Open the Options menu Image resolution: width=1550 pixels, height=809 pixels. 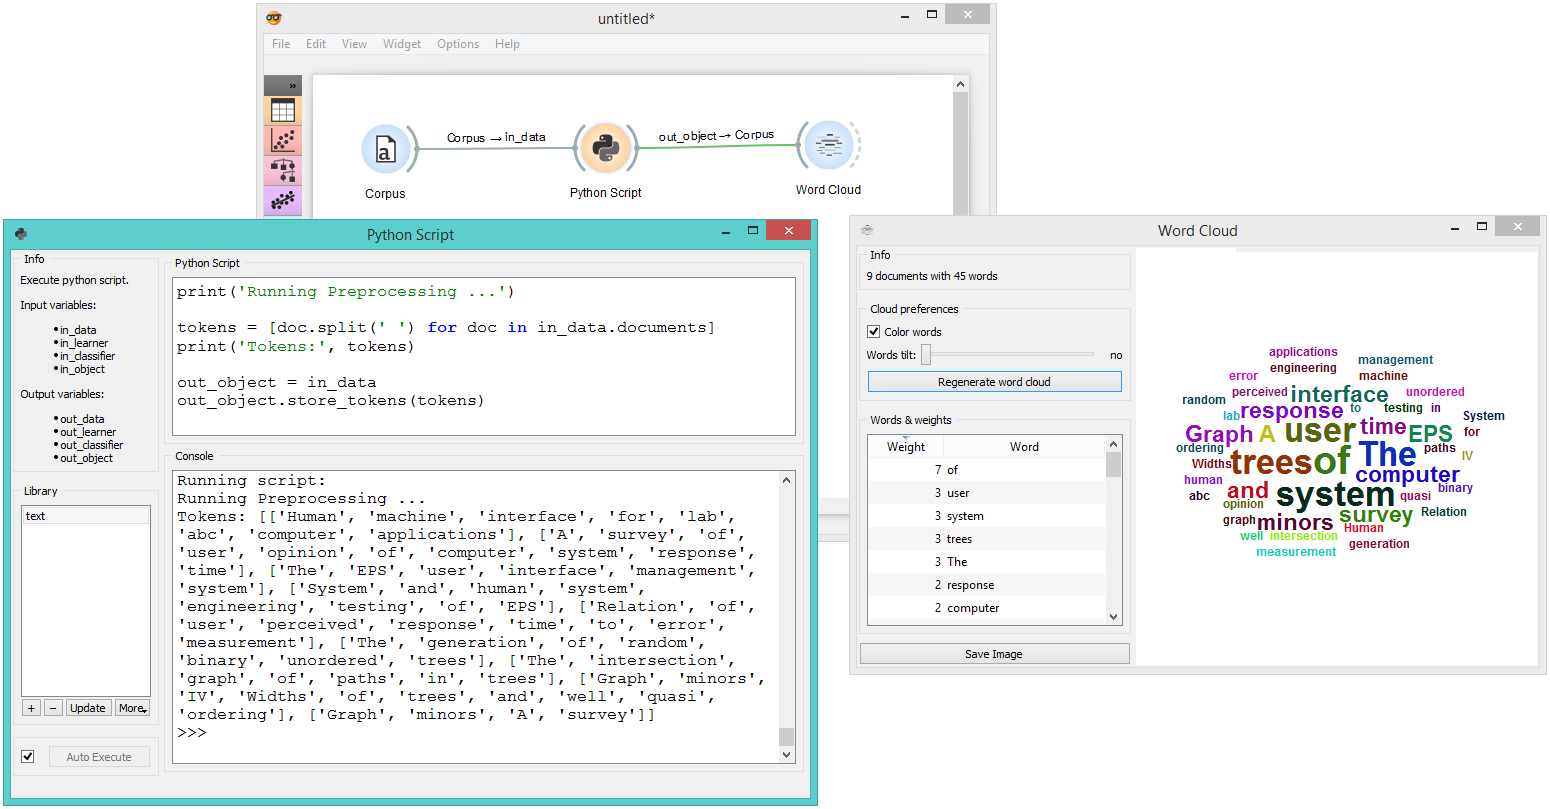[x=458, y=44]
